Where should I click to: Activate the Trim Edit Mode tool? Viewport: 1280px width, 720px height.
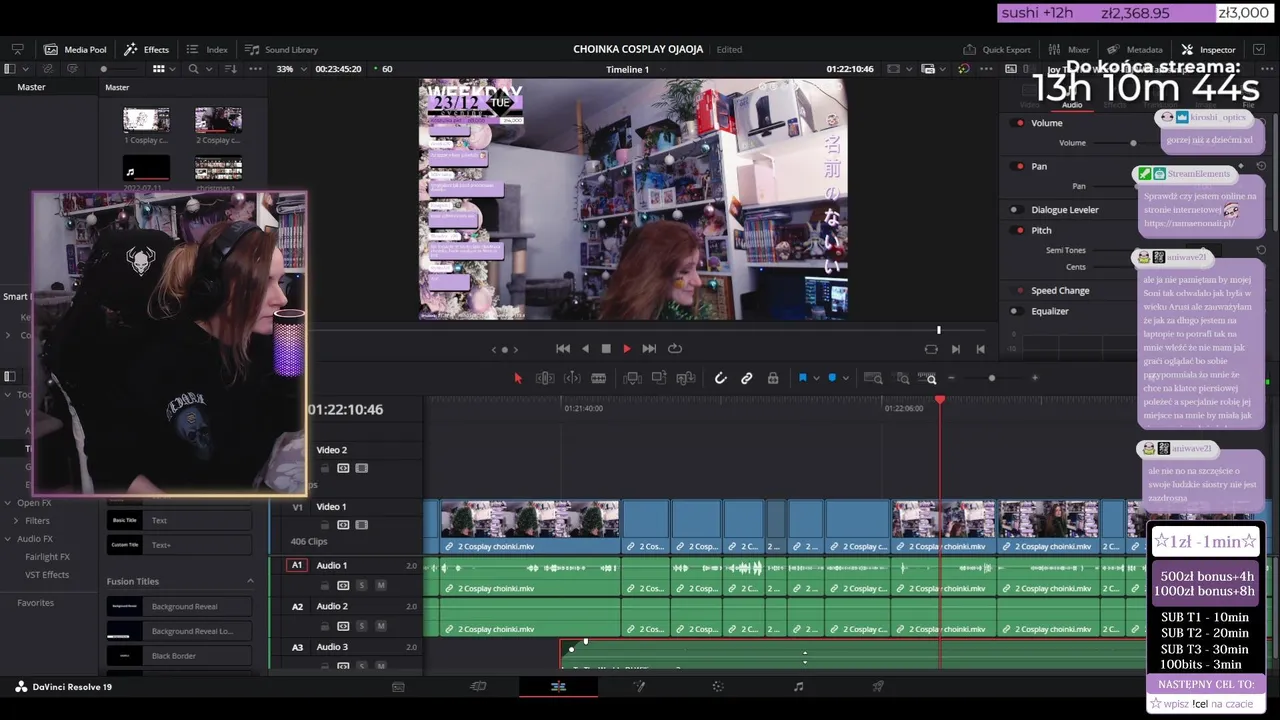click(545, 378)
